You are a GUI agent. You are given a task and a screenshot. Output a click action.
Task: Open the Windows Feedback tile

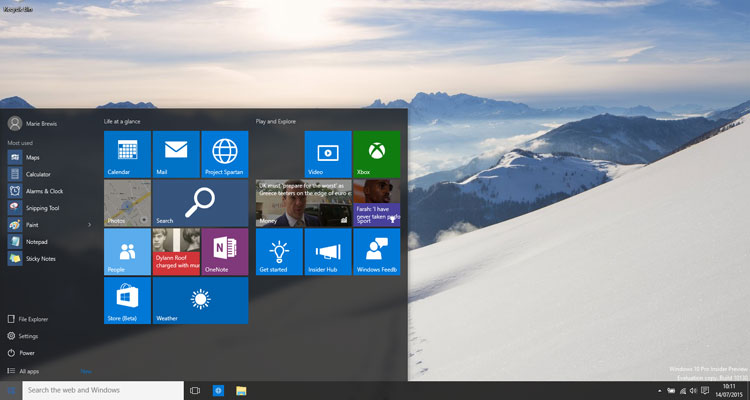tap(377, 252)
